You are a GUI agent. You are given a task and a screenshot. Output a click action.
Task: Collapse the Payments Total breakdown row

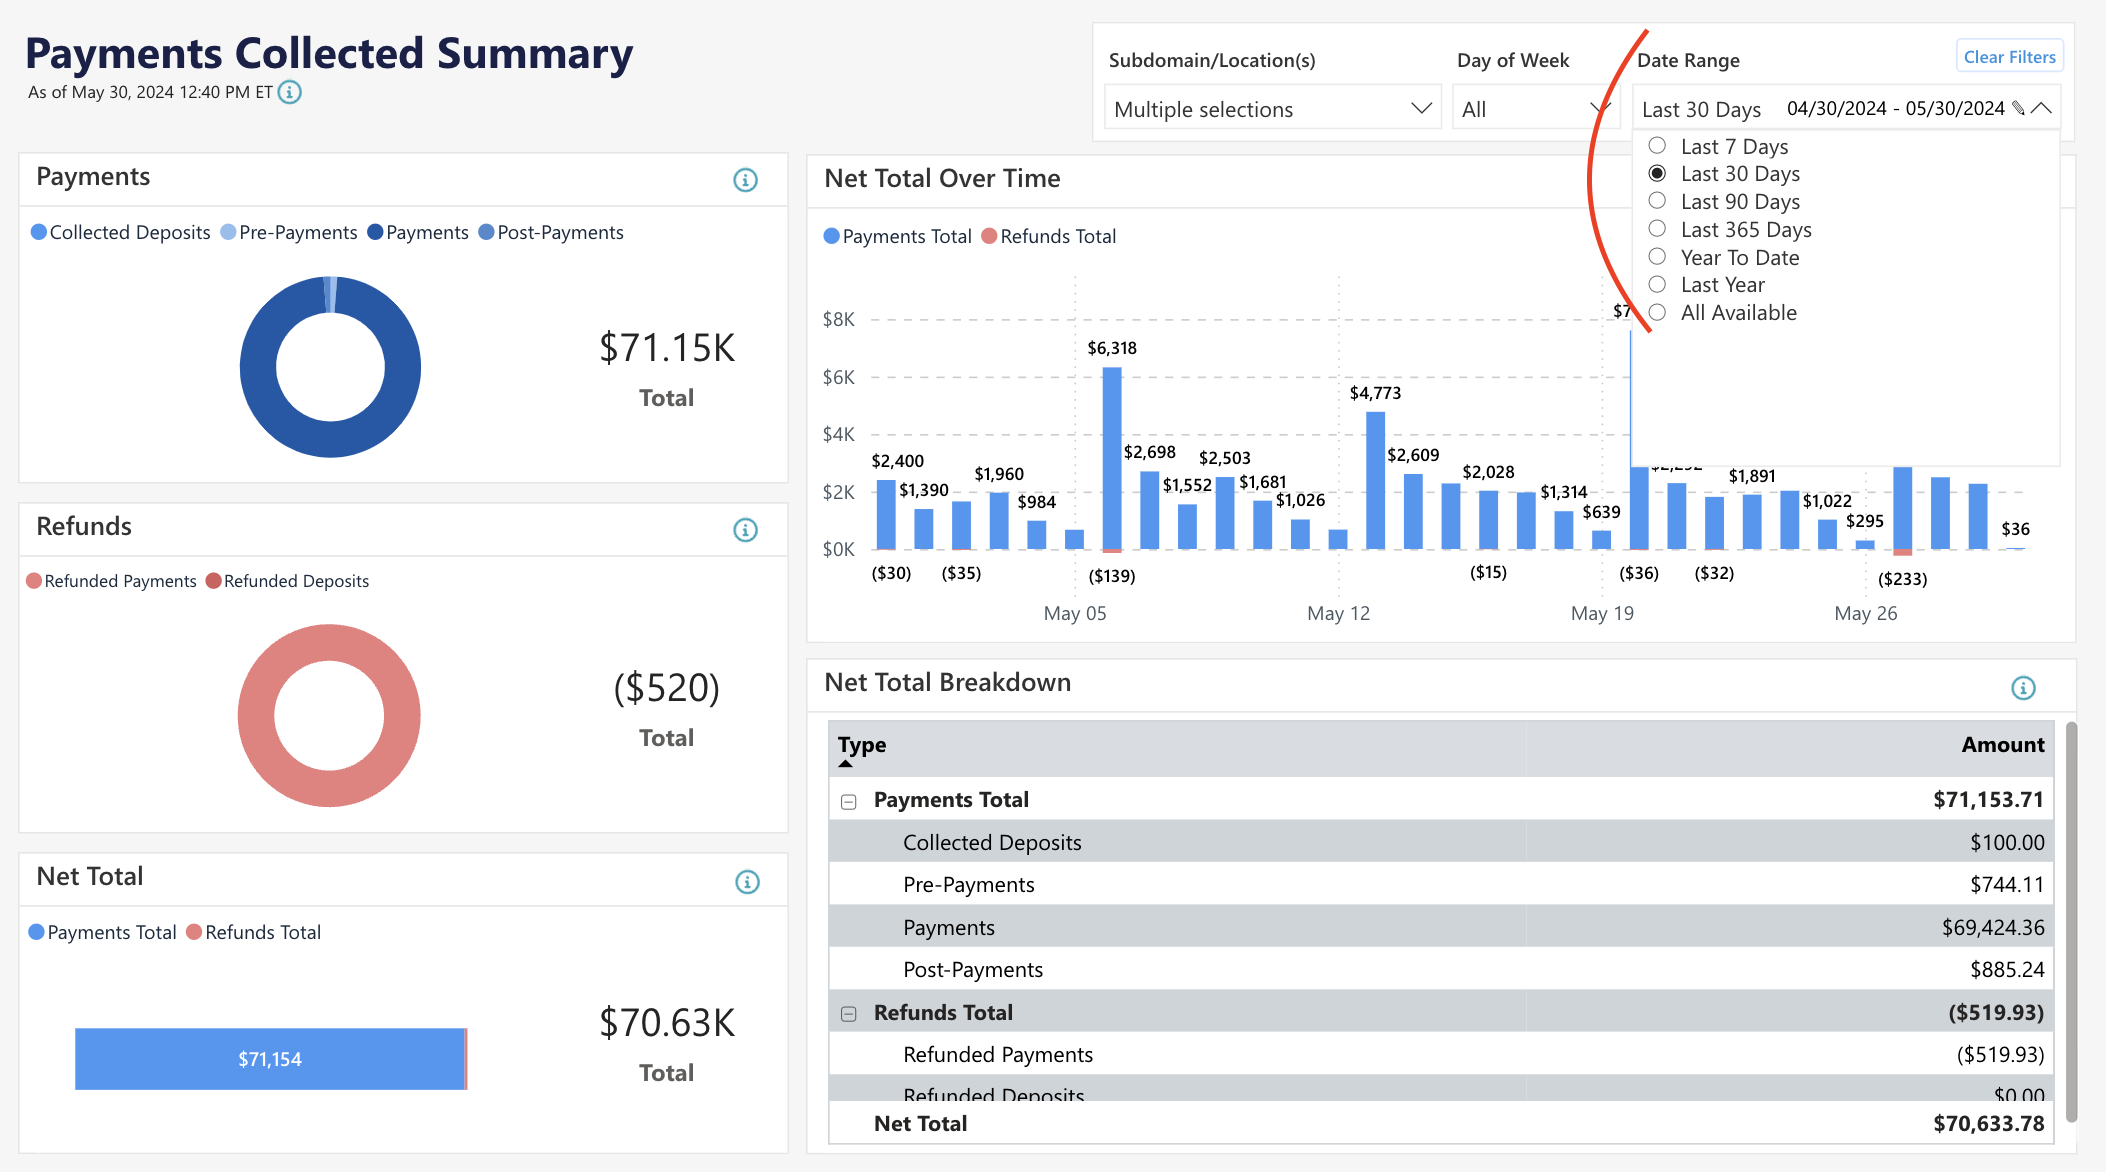(x=850, y=800)
